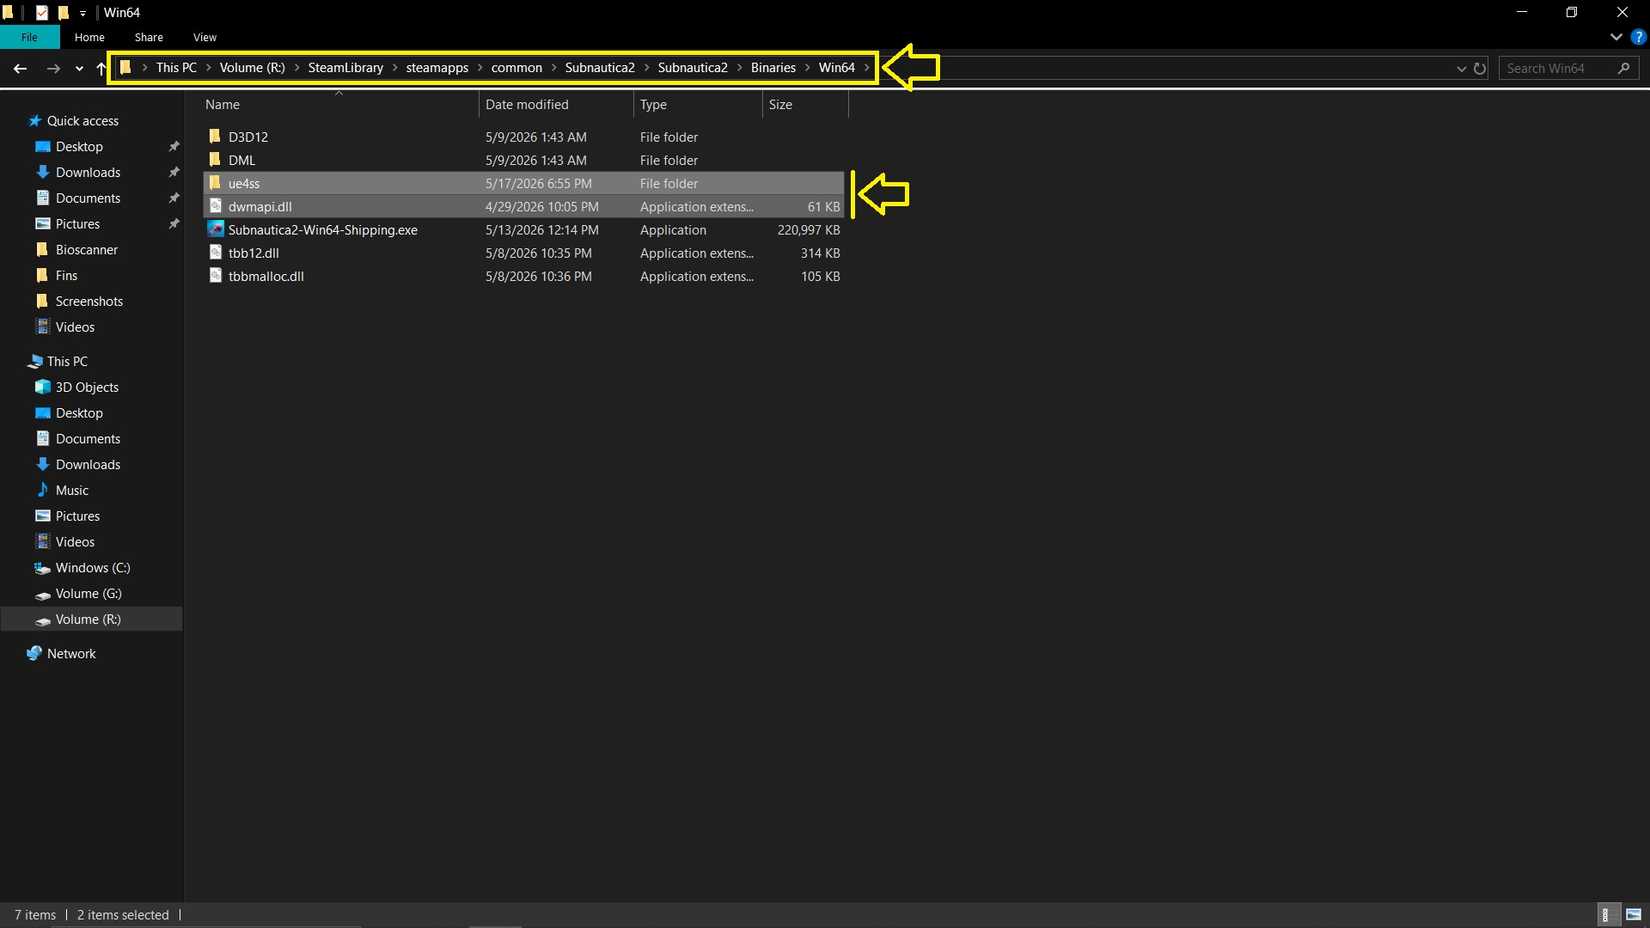Open Help via the blue question mark
1650x928 pixels.
(x=1638, y=37)
